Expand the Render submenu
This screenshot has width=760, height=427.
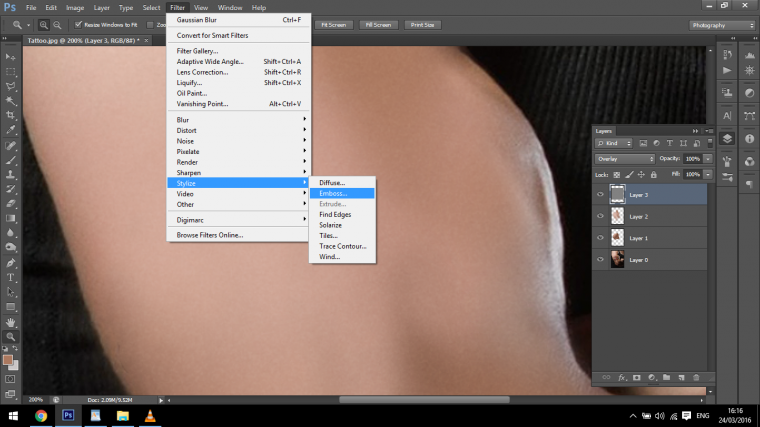point(238,162)
